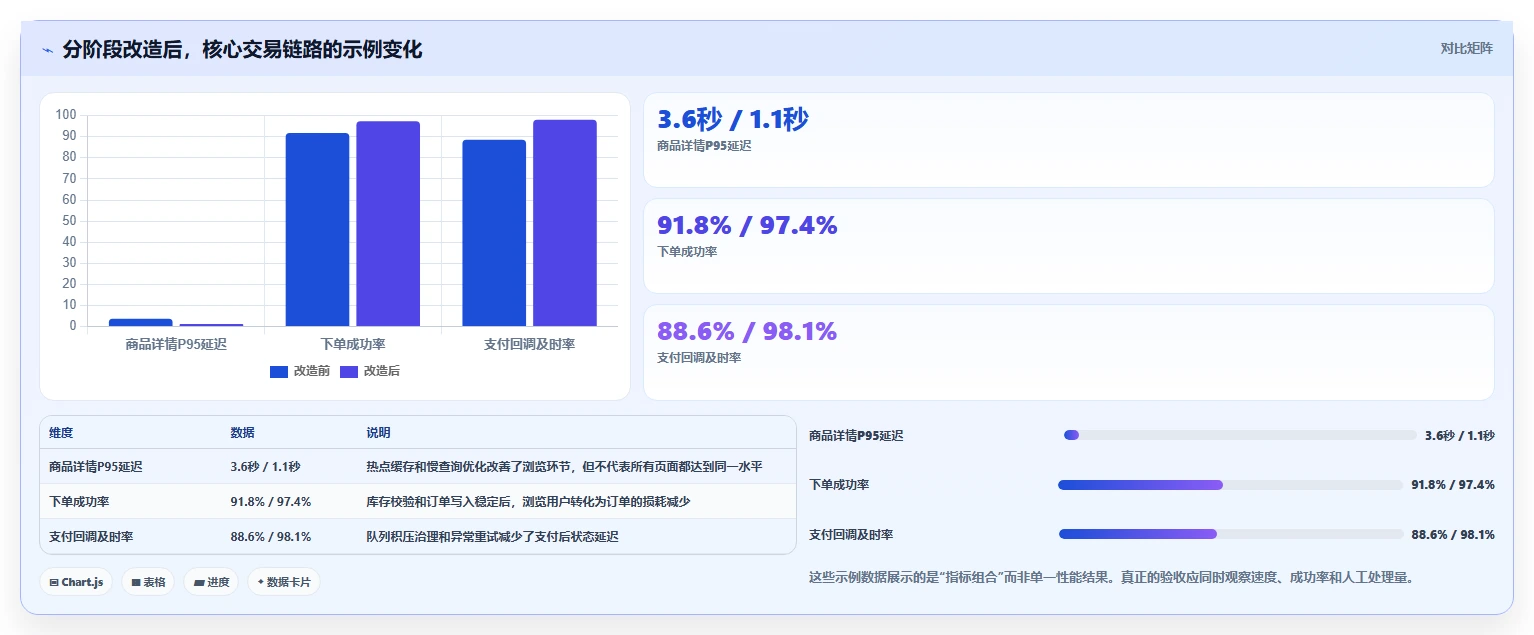Screen dimensions: 1534x635
Task: Select the 数据卡片 chip
Action: click(284, 582)
